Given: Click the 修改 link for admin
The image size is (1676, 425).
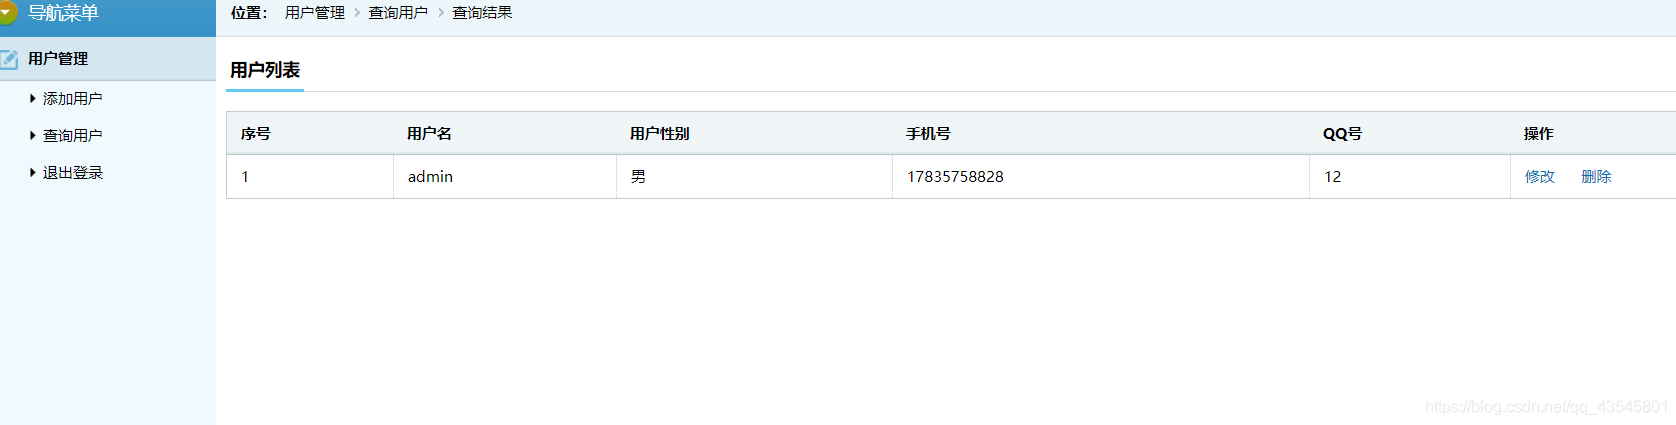Looking at the screenshot, I should point(1539,176).
